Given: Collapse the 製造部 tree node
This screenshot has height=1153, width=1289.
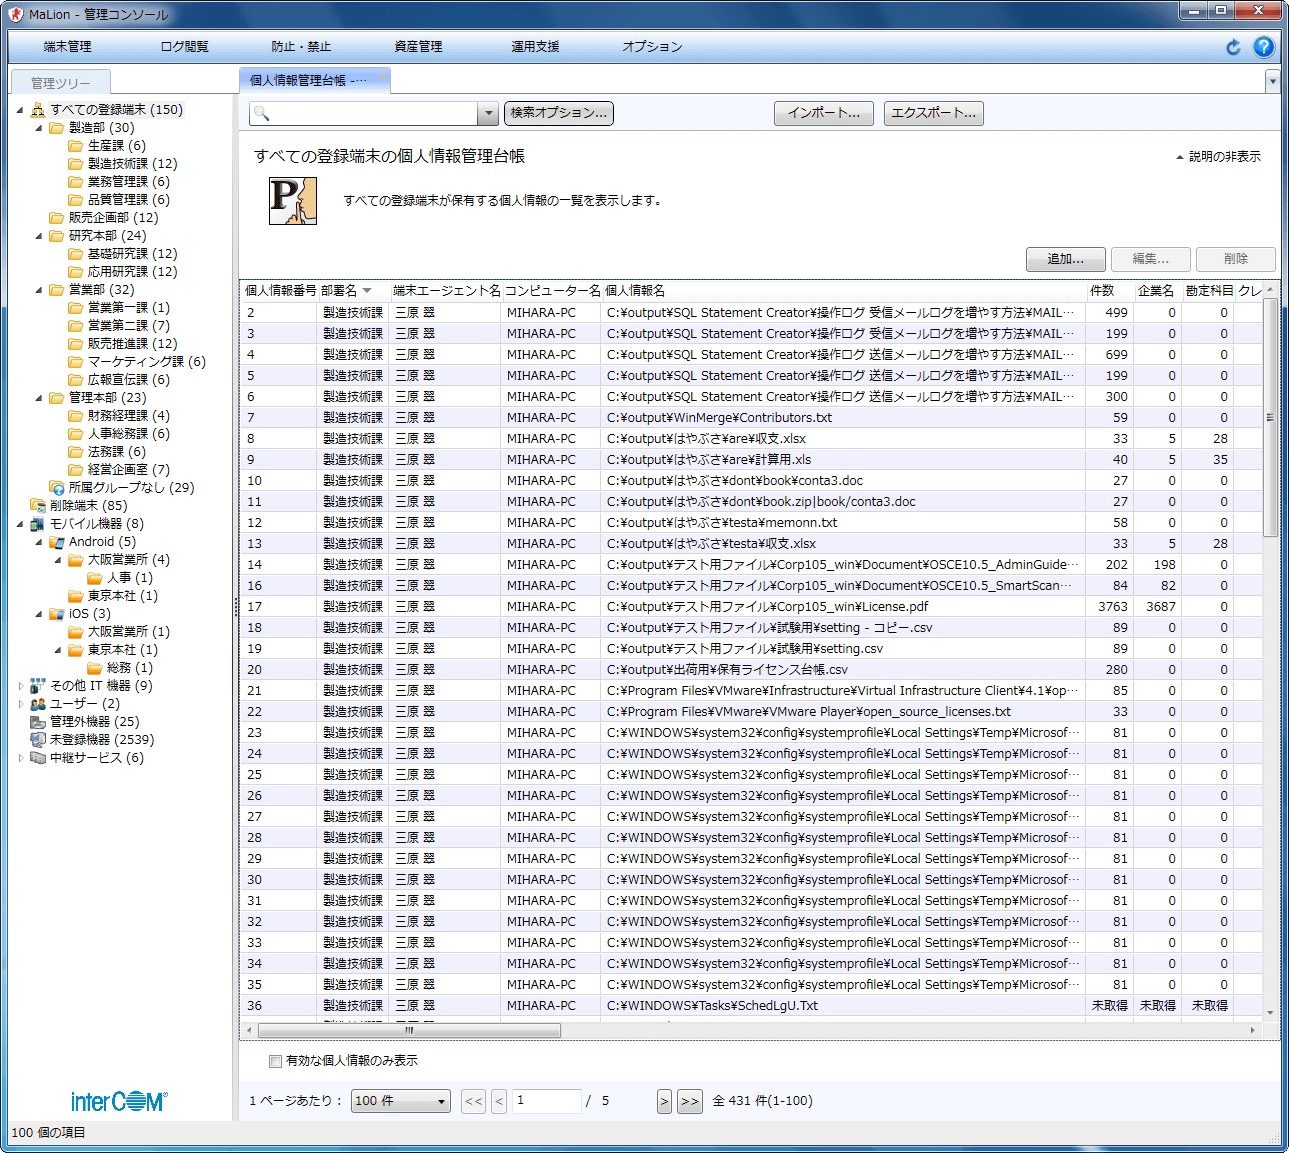Looking at the screenshot, I should coord(40,128).
